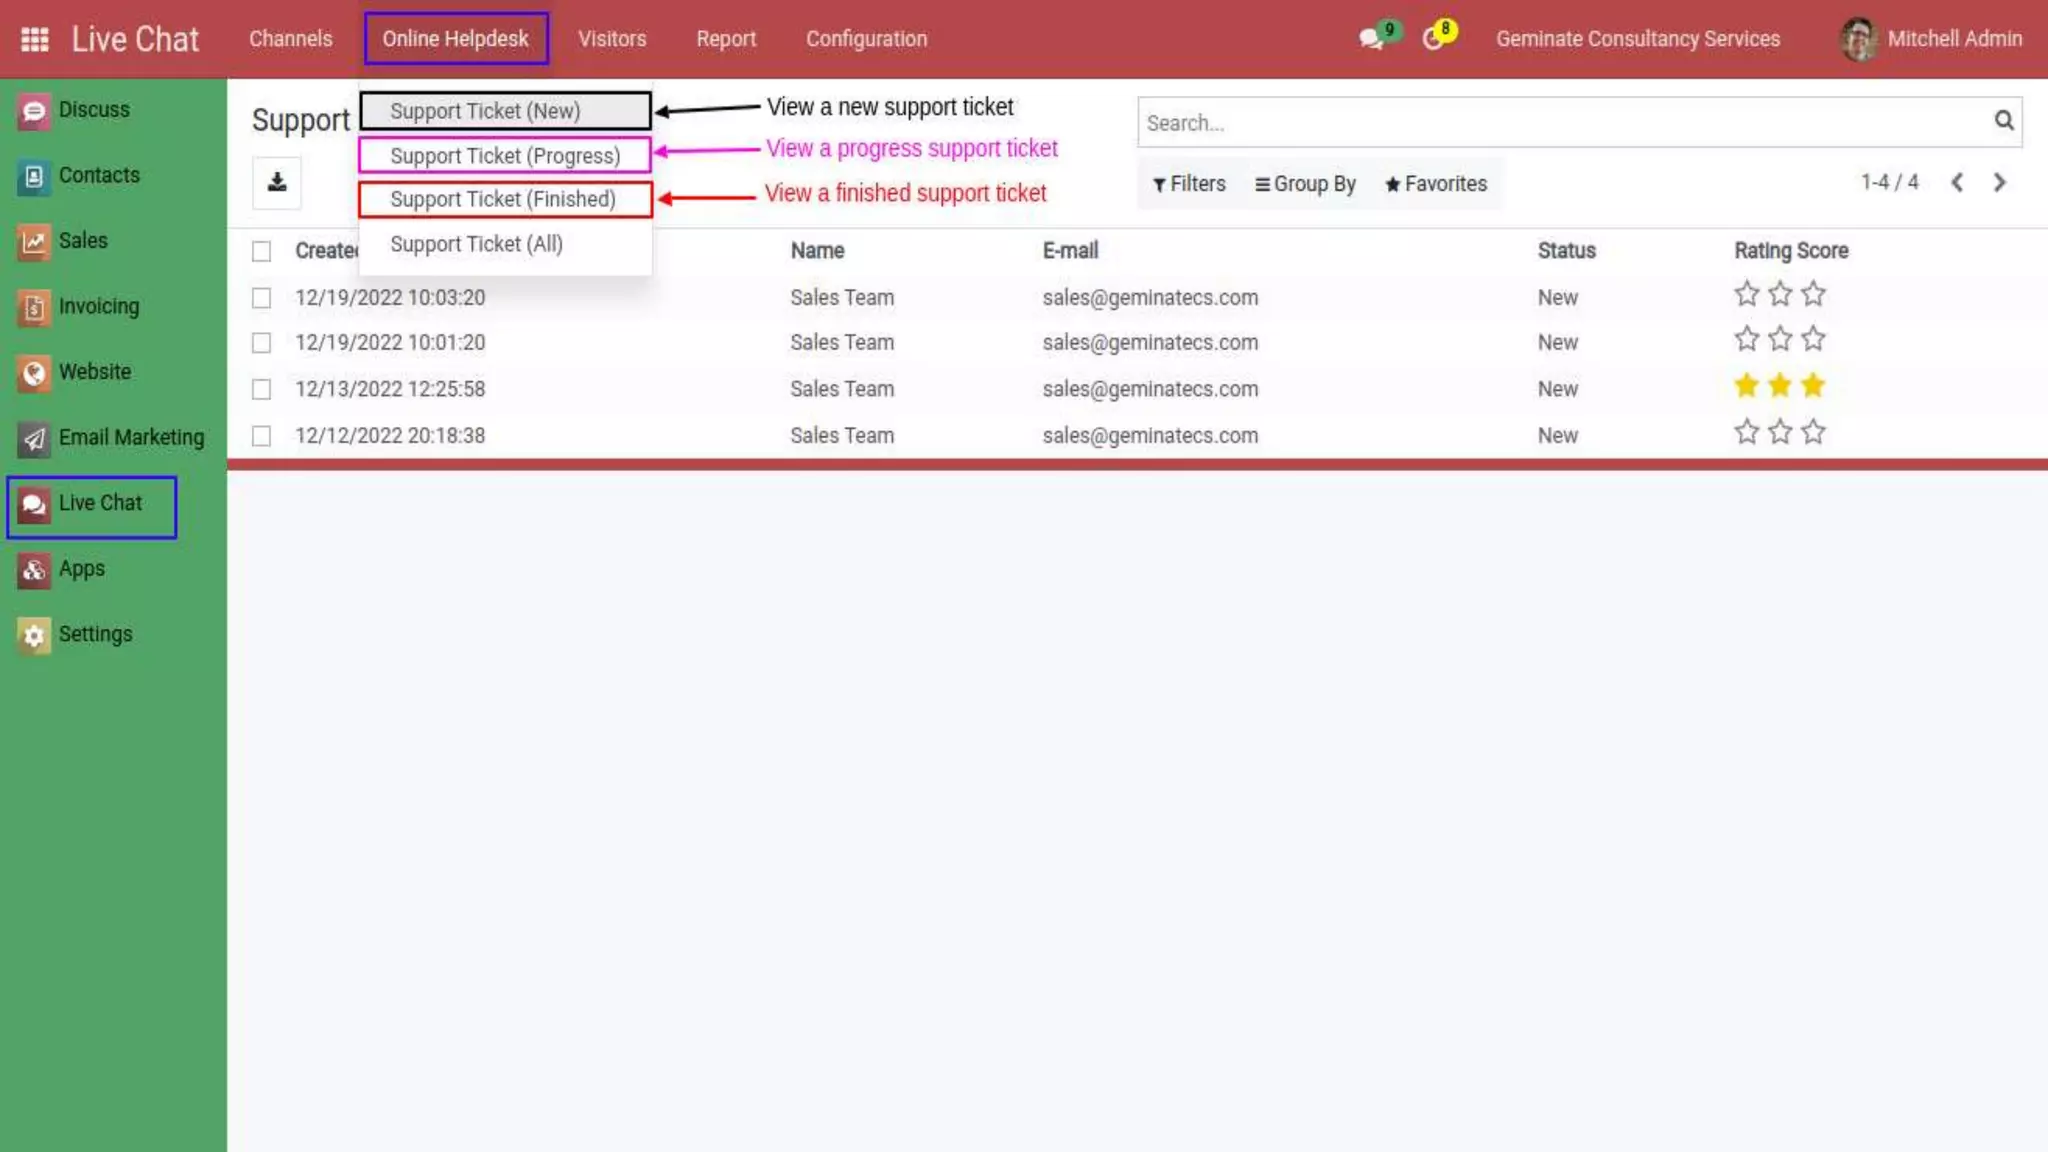The image size is (2048, 1152).
Task: Open the apps grid menu icon
Action: 35,39
